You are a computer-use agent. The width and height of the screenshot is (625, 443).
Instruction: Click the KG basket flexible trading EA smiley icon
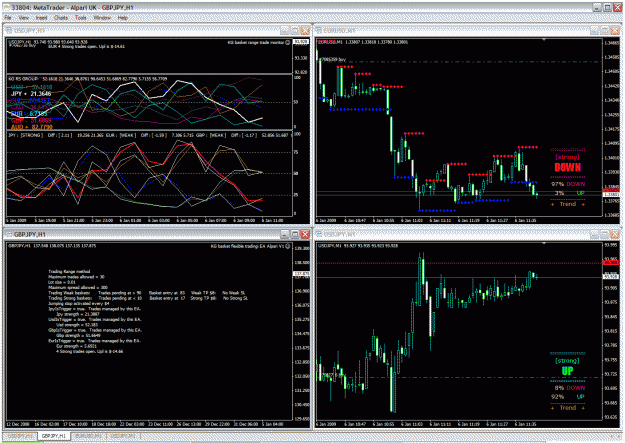click(x=288, y=246)
